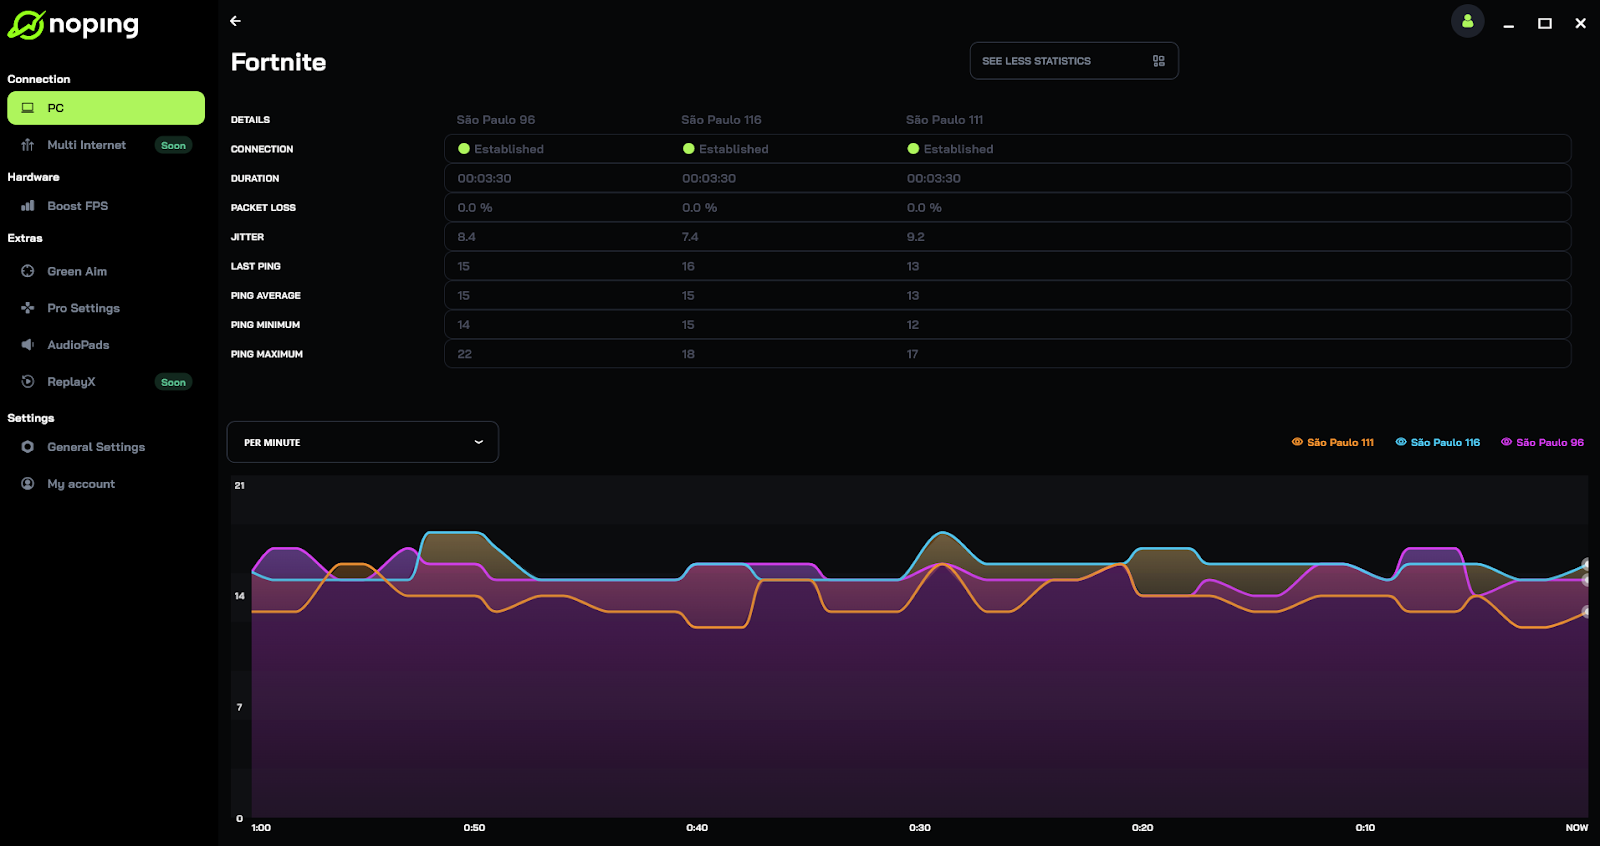1600x846 pixels.
Task: Click the Per Minute dropdown chevron
Action: (x=479, y=442)
